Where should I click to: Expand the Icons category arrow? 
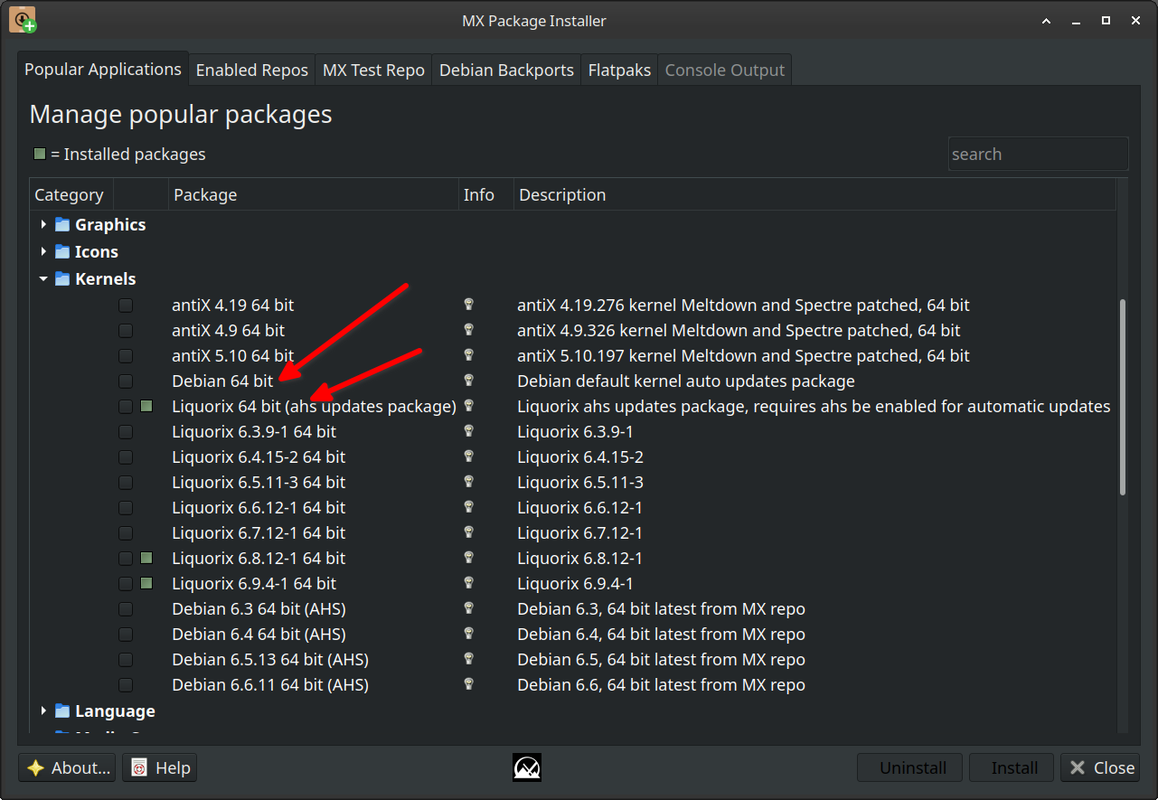coord(44,252)
